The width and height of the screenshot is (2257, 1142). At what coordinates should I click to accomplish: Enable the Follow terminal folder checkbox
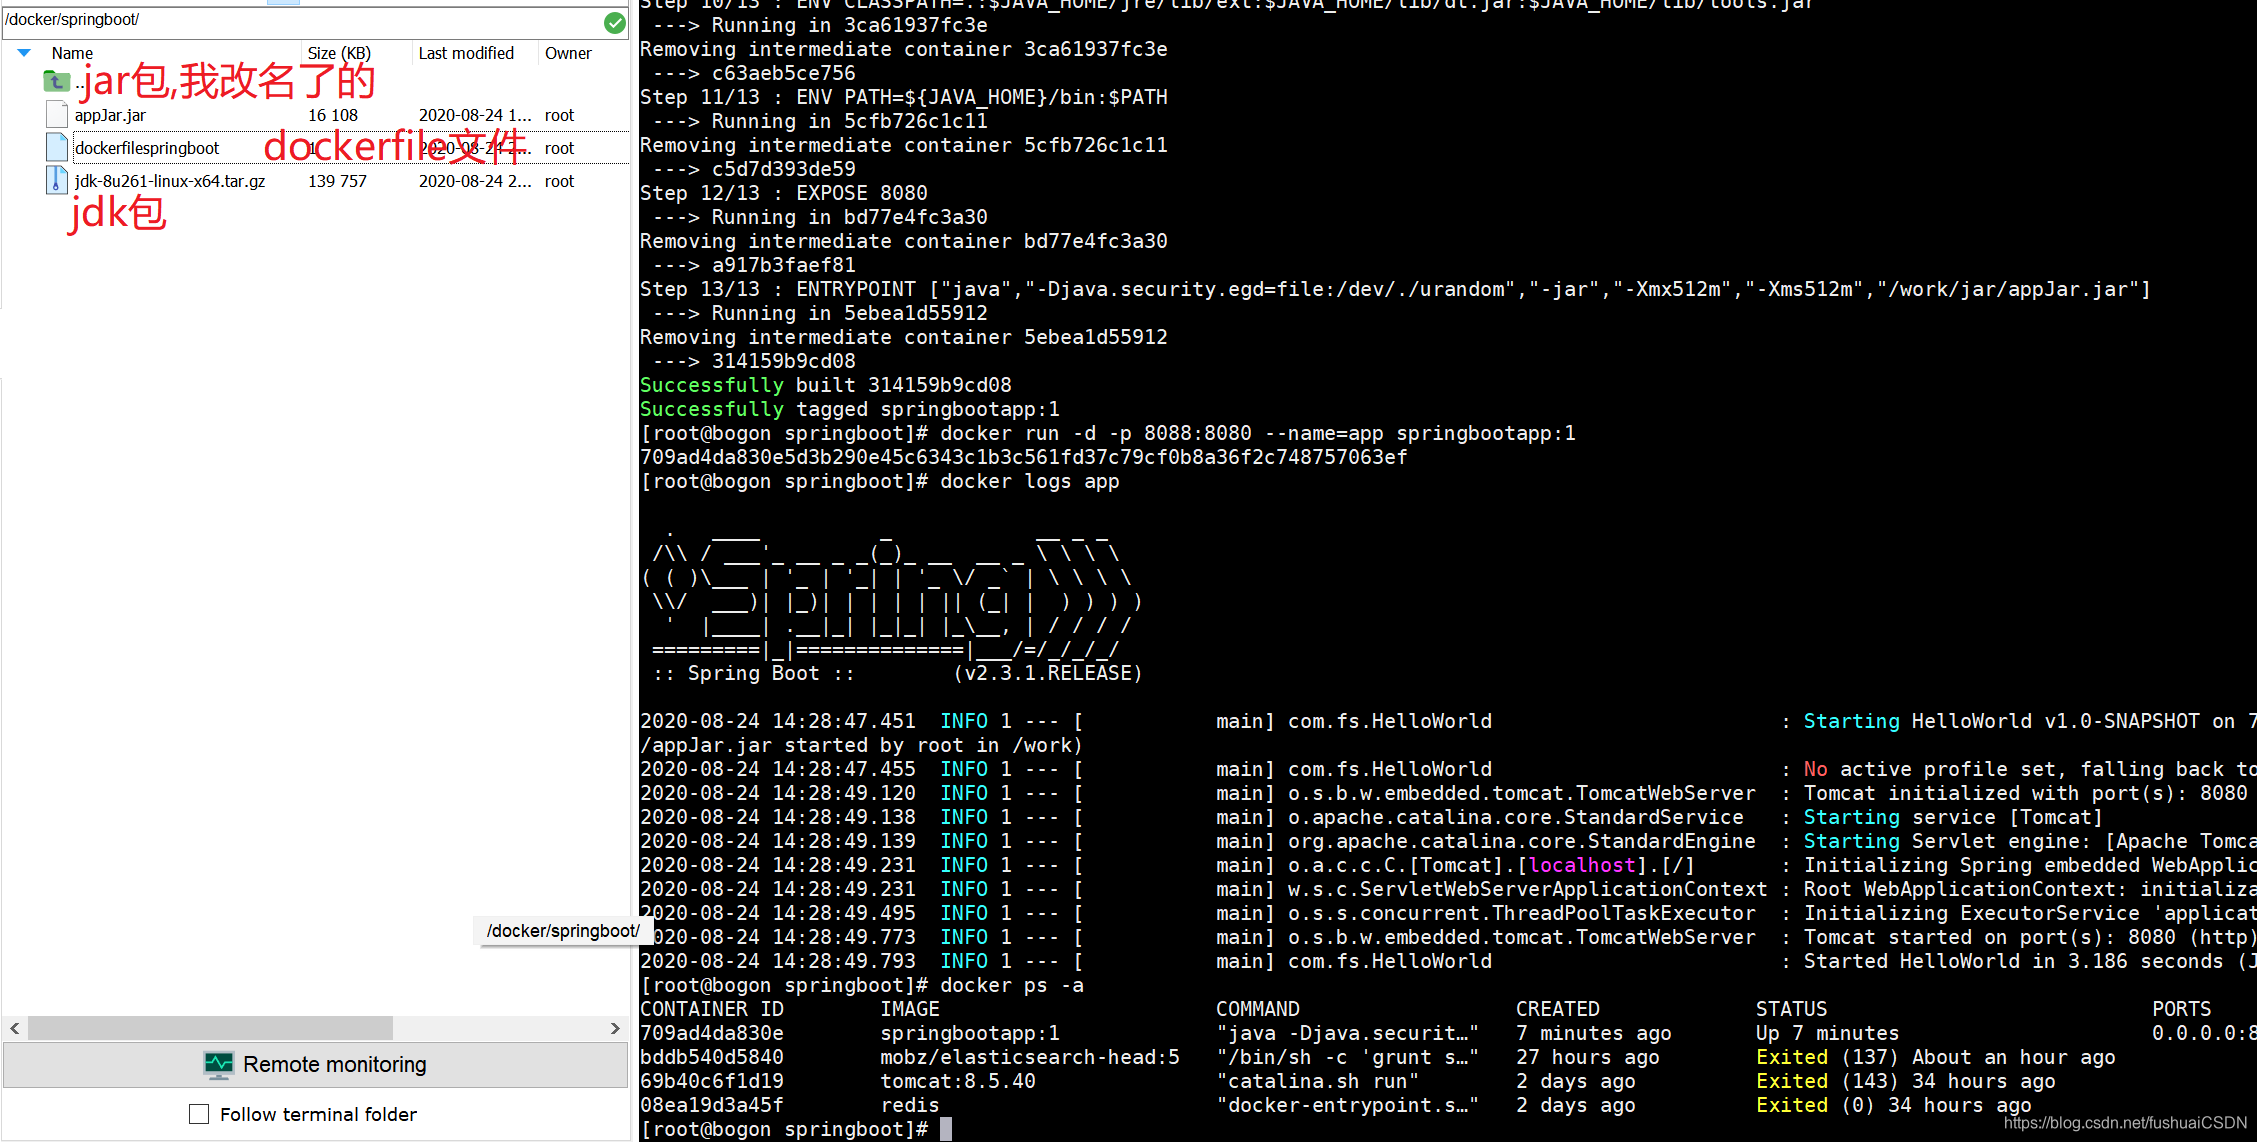199,1113
